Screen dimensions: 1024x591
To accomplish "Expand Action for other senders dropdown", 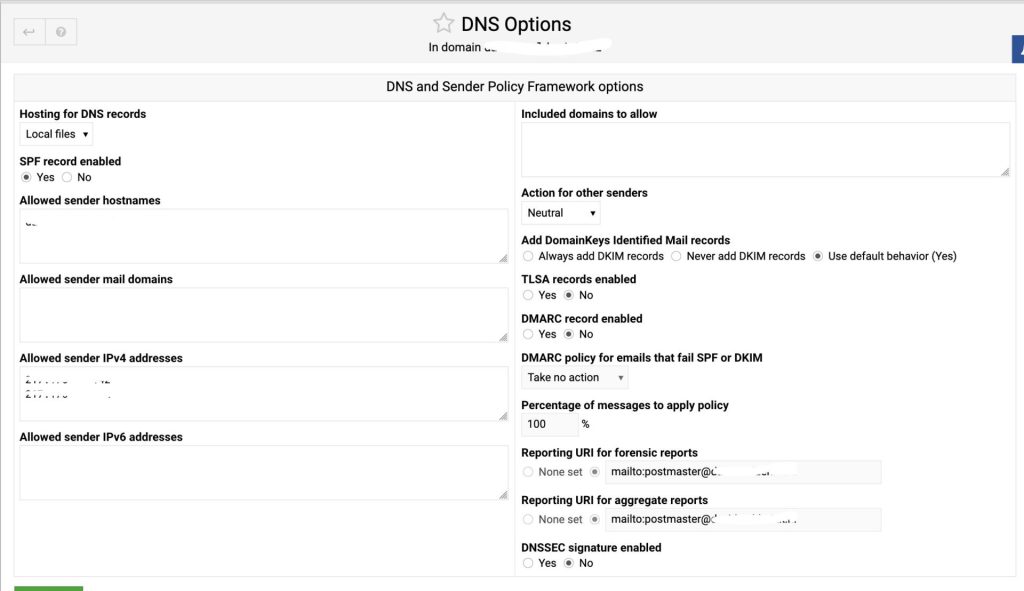I will pos(560,213).
